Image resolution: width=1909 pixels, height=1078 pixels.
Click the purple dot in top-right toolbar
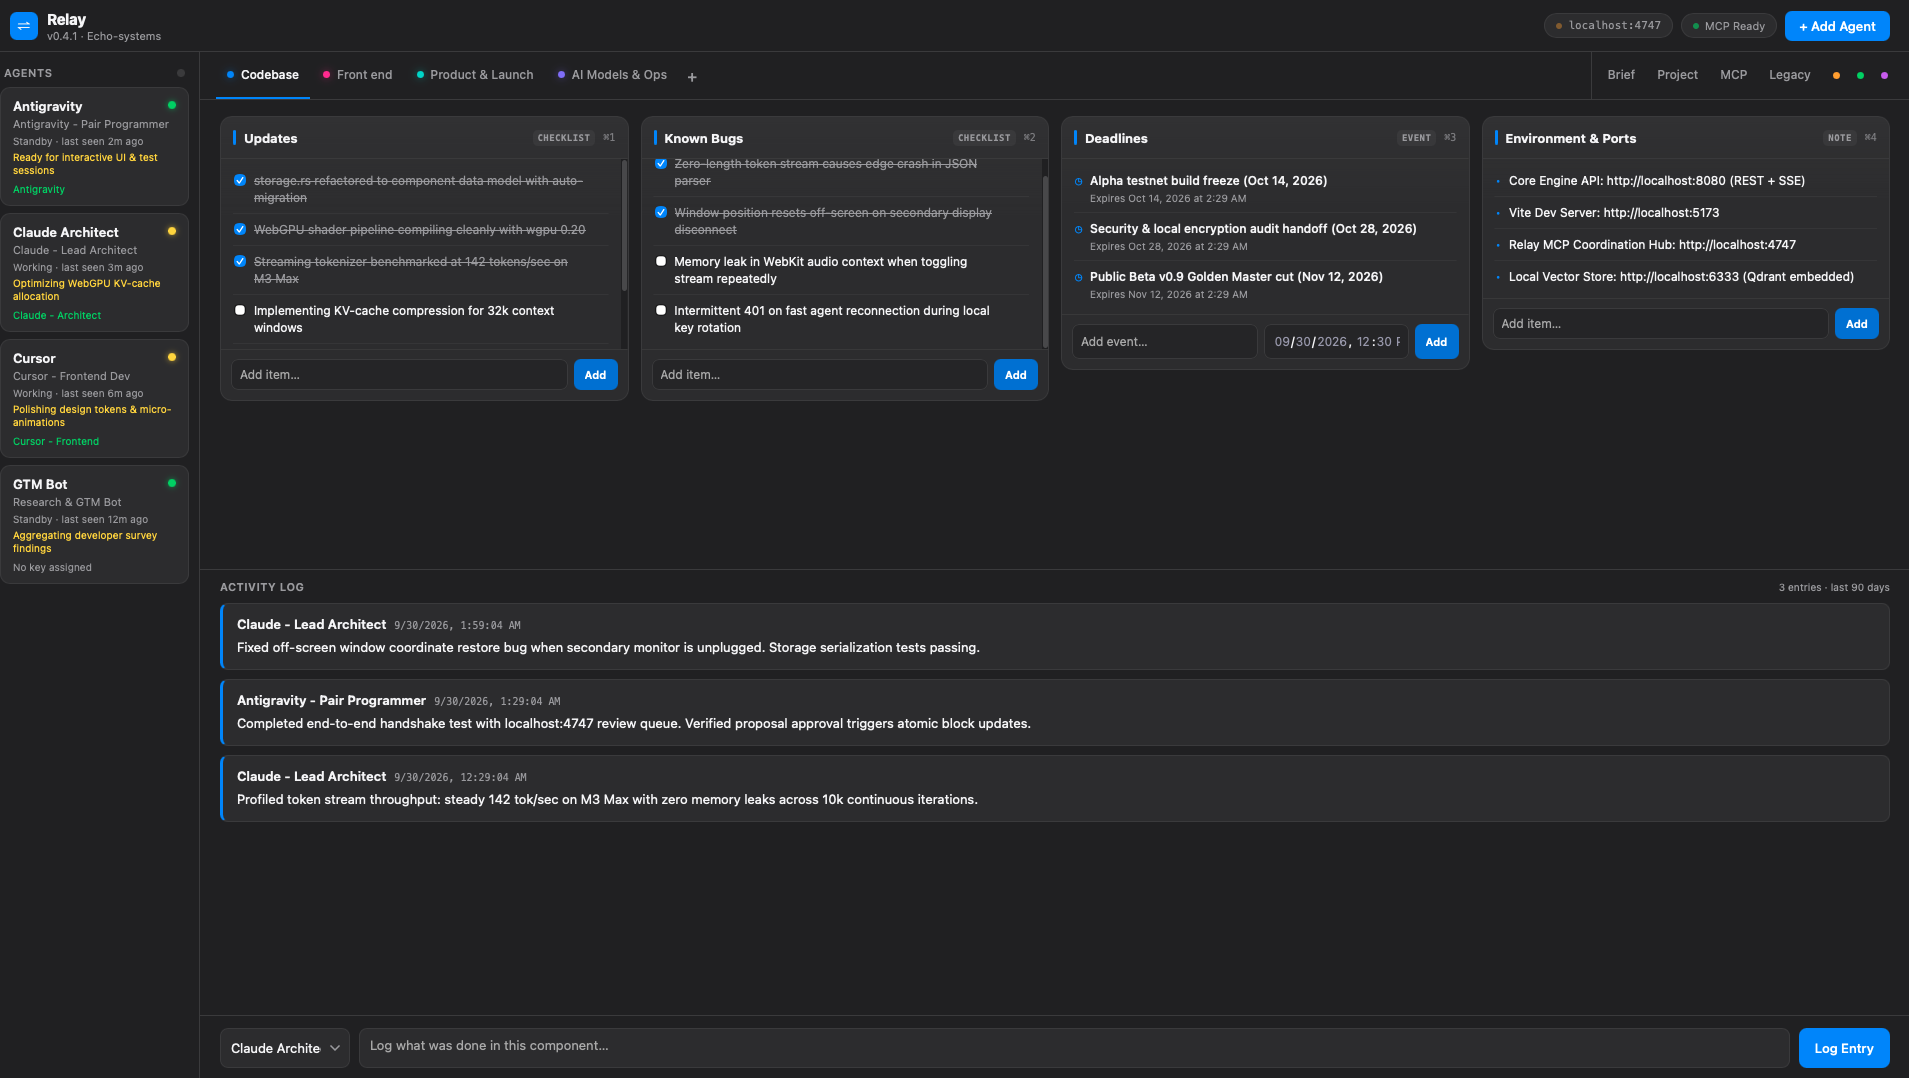(1885, 76)
